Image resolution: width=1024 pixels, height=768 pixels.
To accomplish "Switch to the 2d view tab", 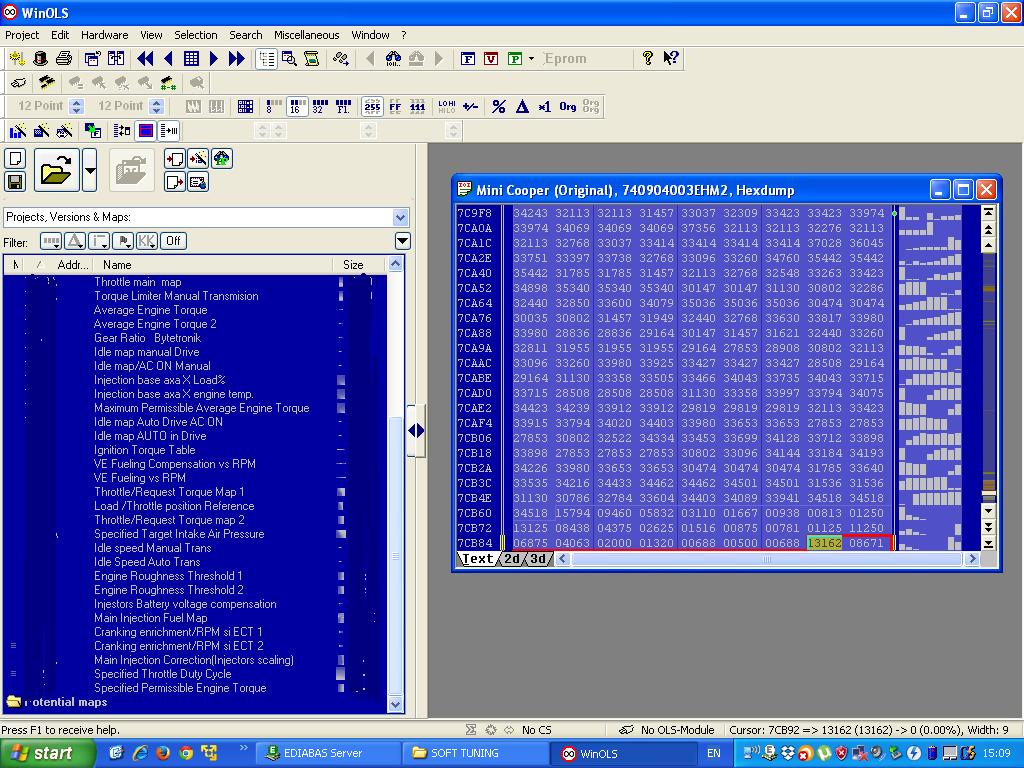I will tap(512, 559).
